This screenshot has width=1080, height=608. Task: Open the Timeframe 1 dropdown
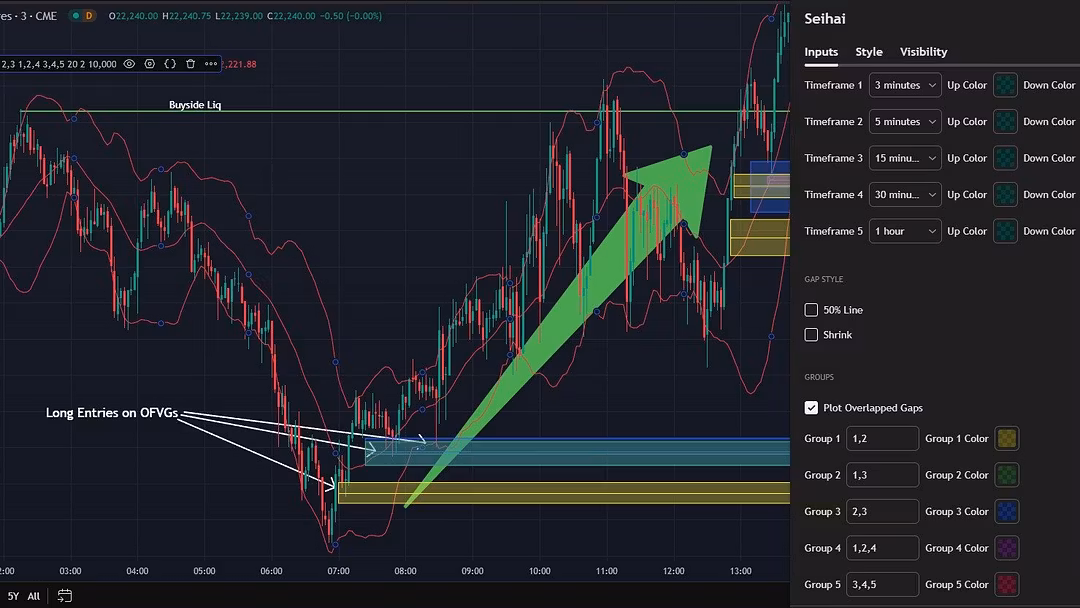(x=905, y=85)
